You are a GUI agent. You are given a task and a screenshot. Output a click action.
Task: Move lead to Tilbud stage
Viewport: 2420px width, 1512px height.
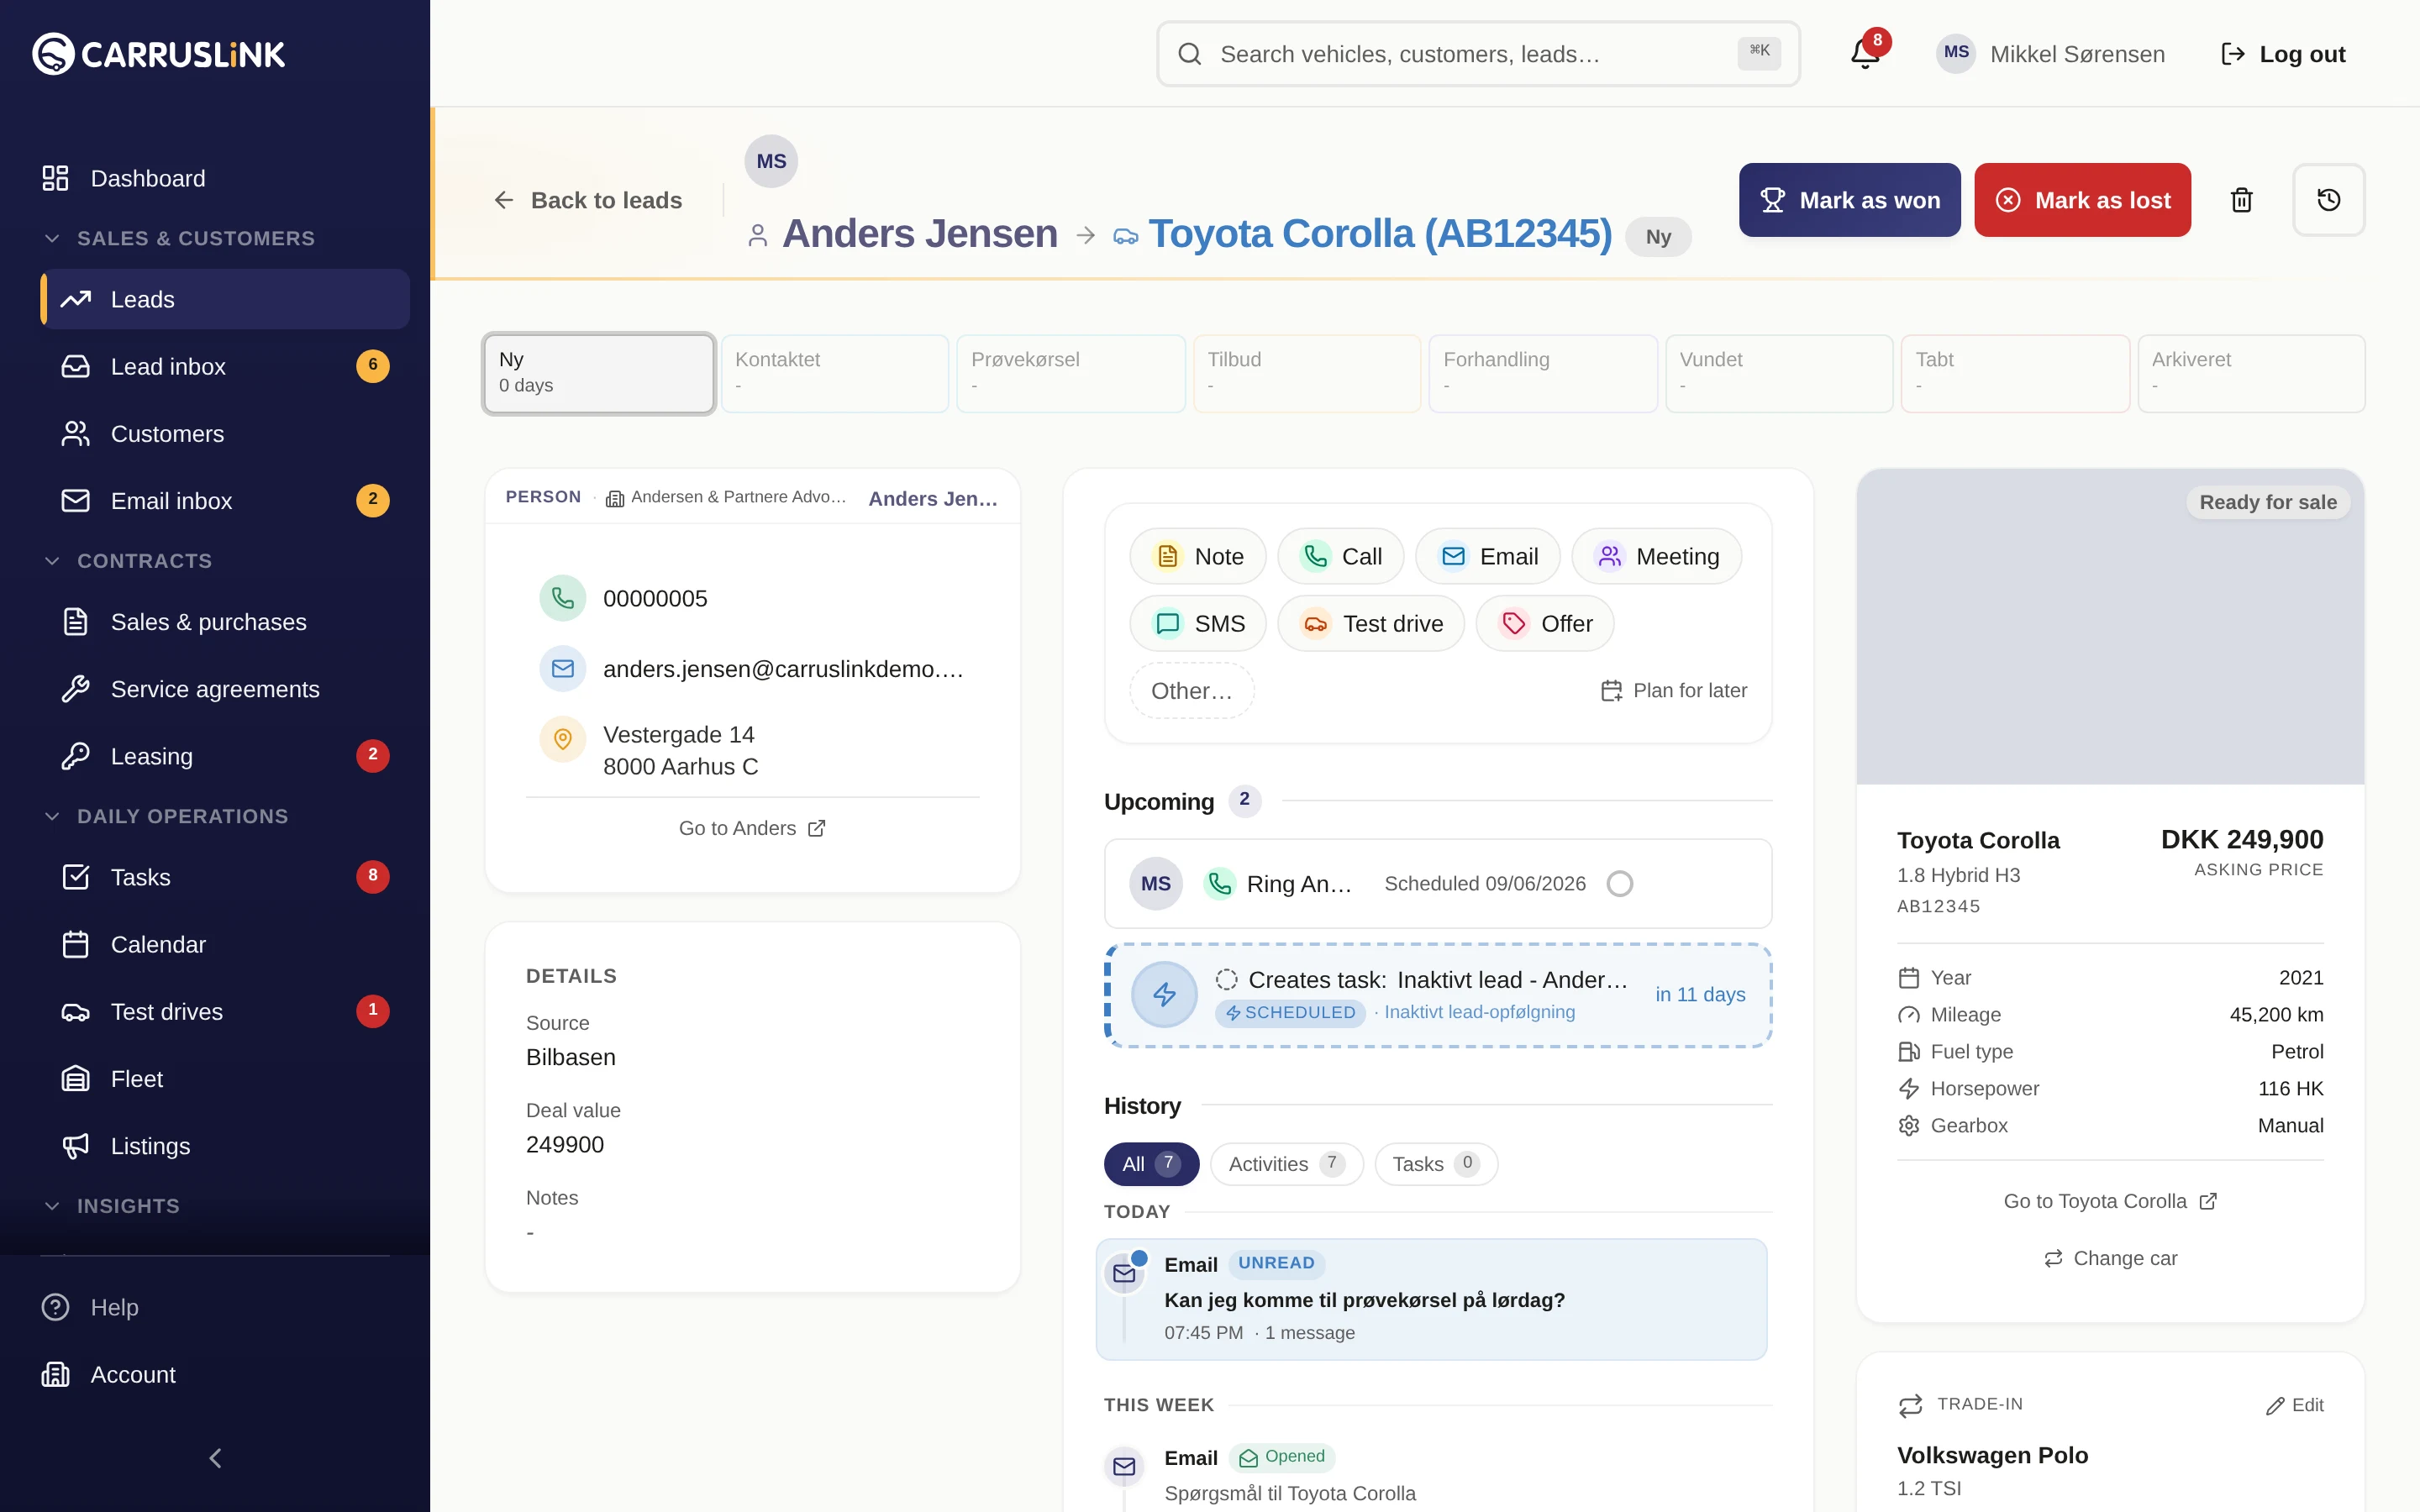click(x=1307, y=373)
